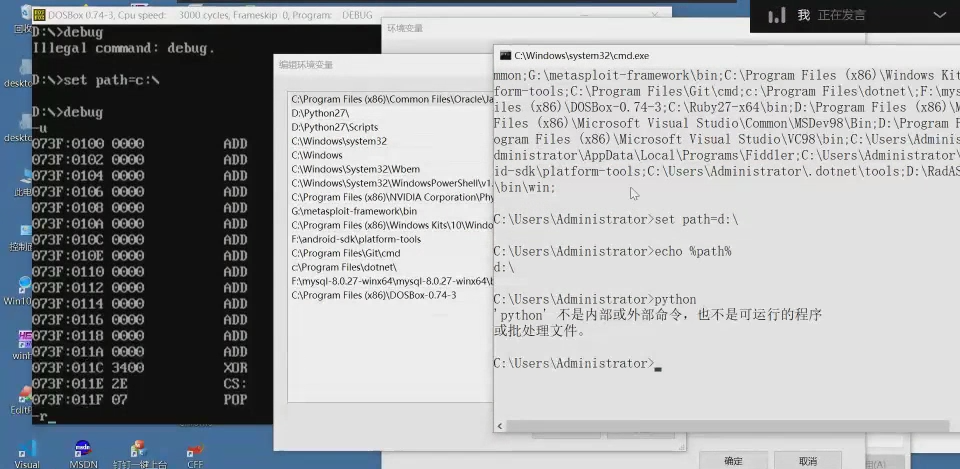Click the 确定 button

[x=733, y=460]
